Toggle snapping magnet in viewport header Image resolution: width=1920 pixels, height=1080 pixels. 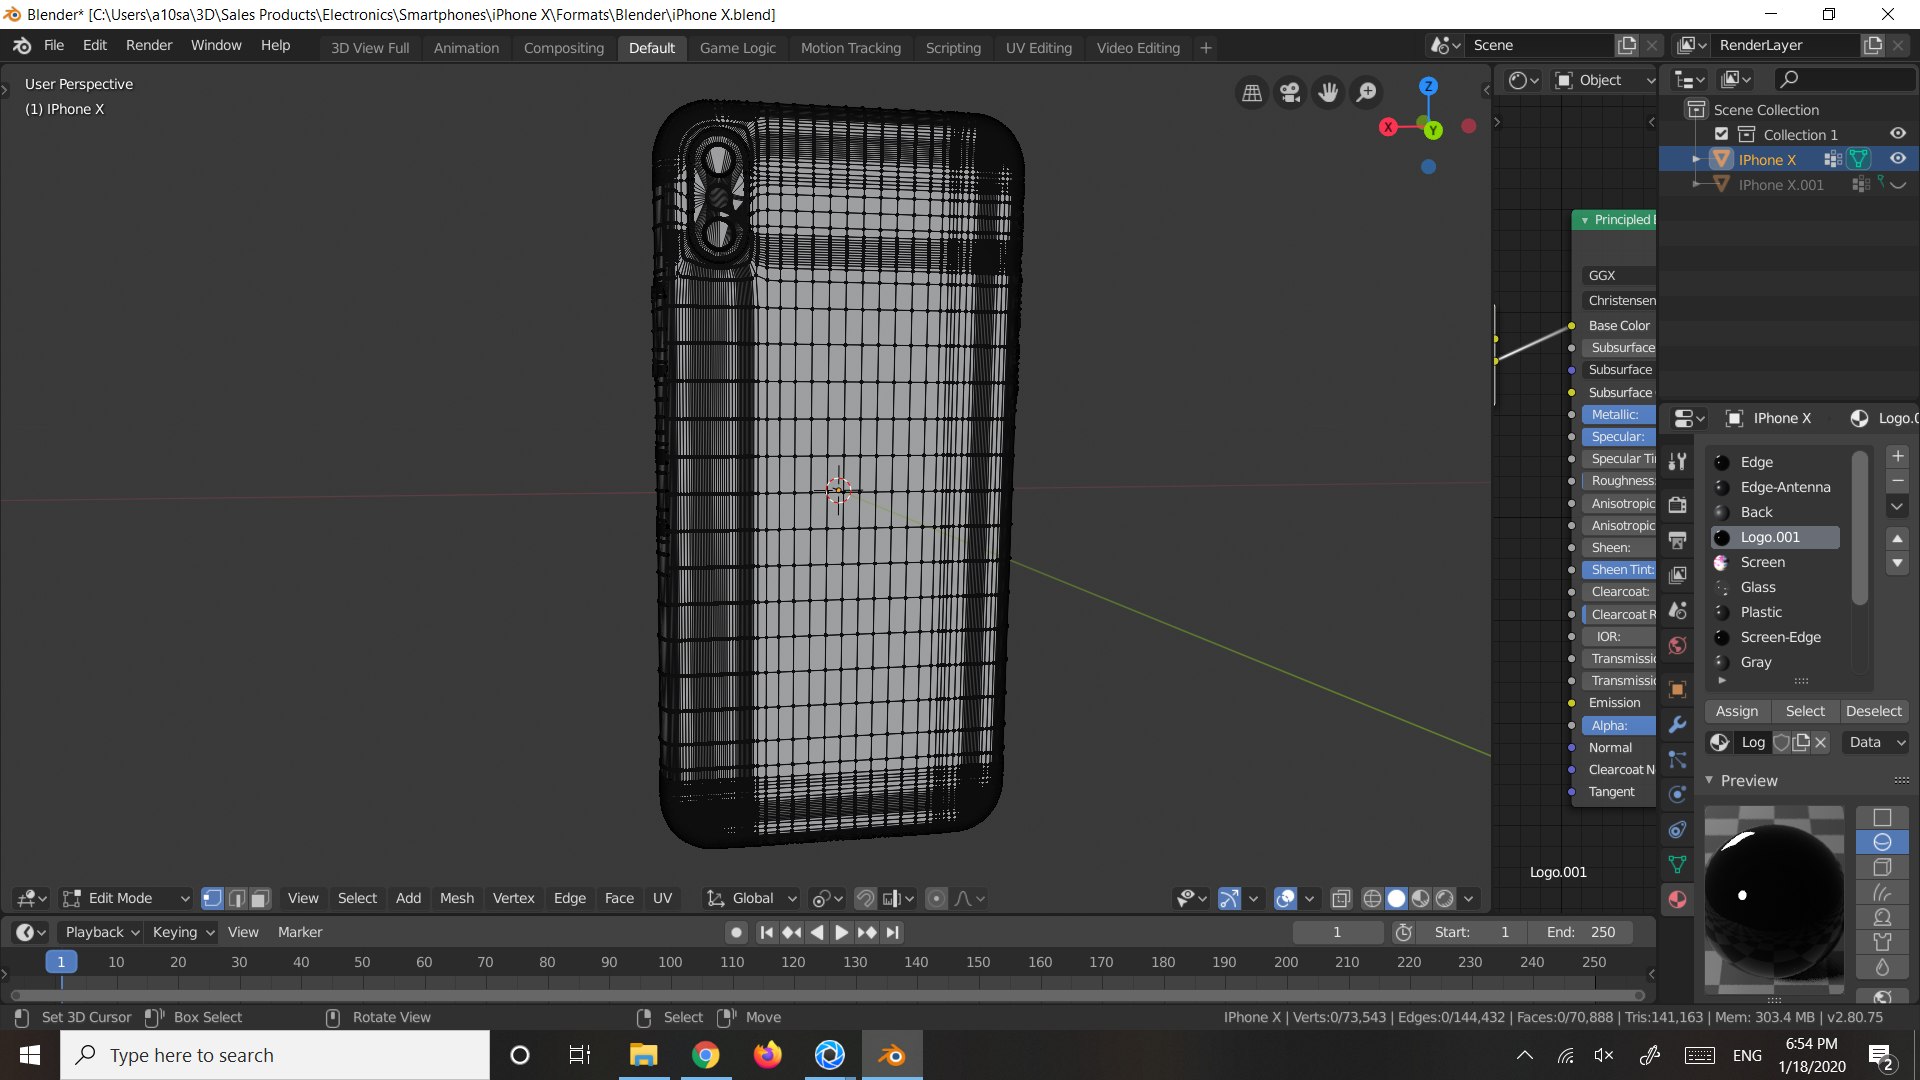(x=865, y=898)
